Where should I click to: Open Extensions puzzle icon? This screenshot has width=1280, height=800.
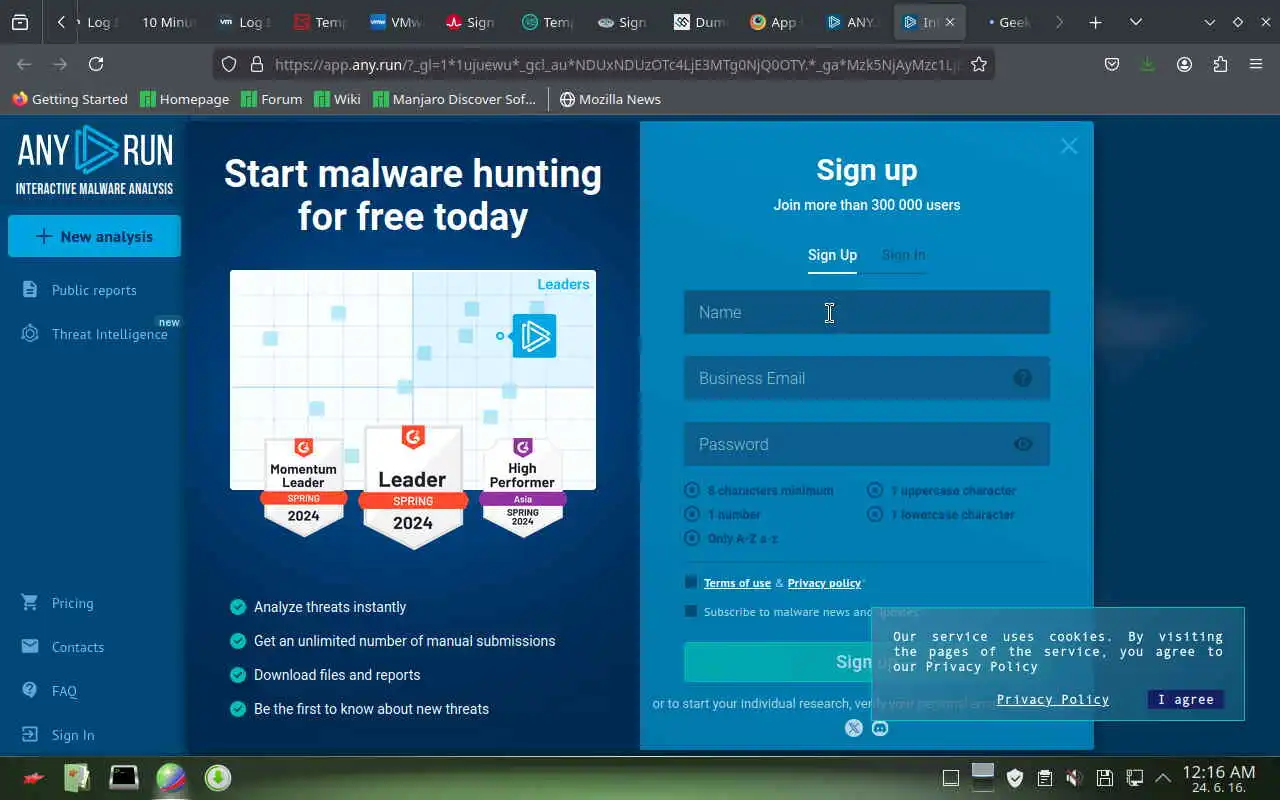click(1220, 64)
